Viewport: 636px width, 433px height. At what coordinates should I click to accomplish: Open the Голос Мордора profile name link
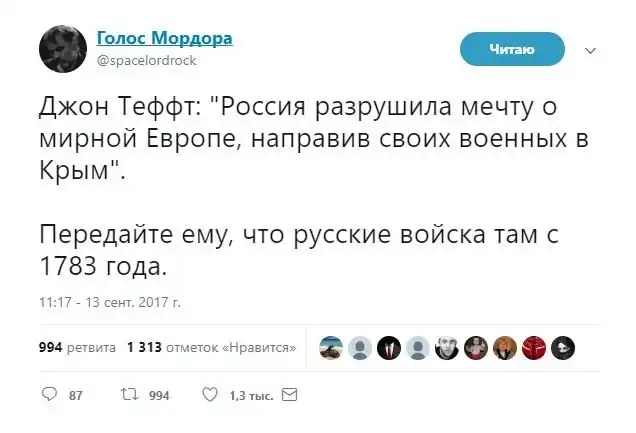point(165,38)
